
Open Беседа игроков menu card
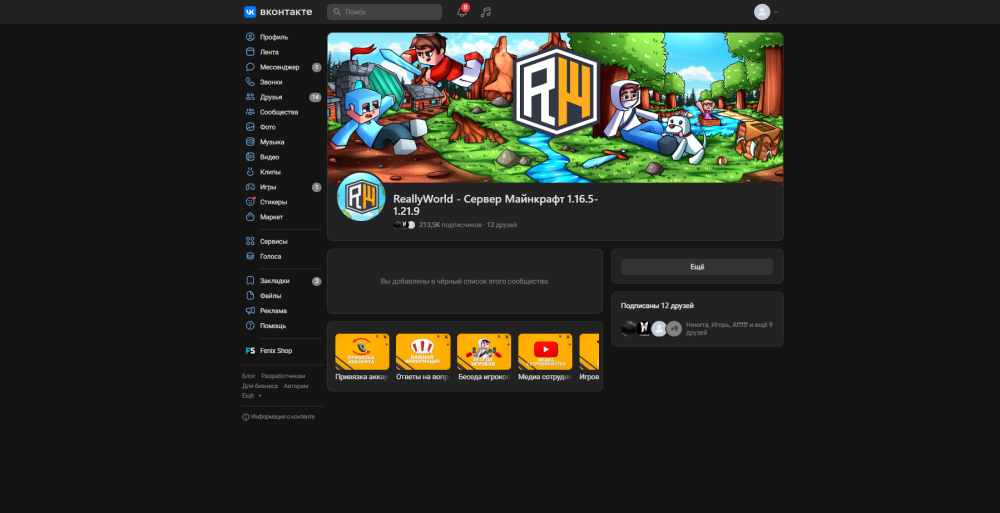click(484, 357)
